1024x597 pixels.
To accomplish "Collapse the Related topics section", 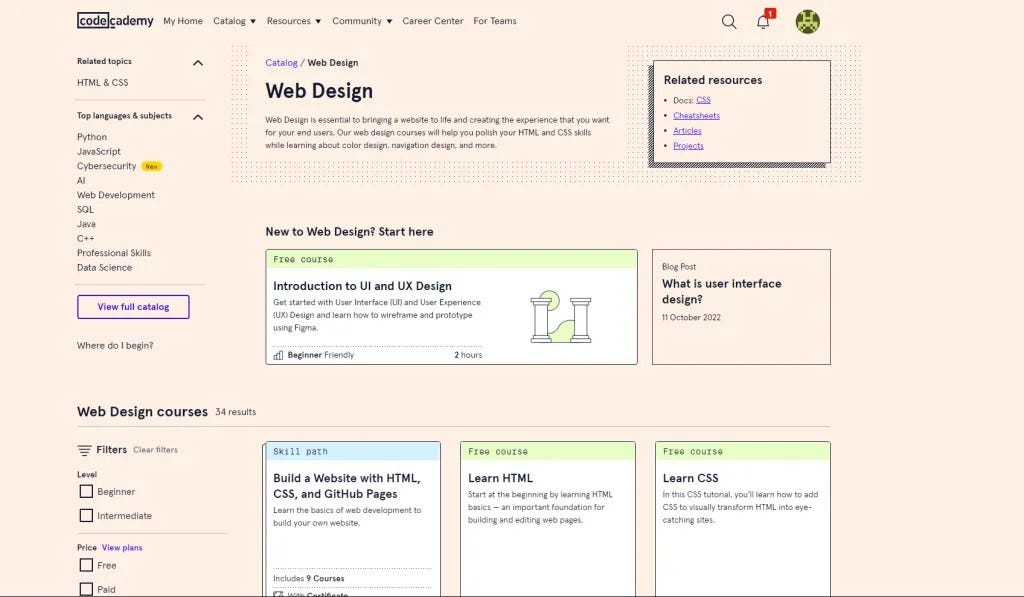I will click(x=197, y=62).
